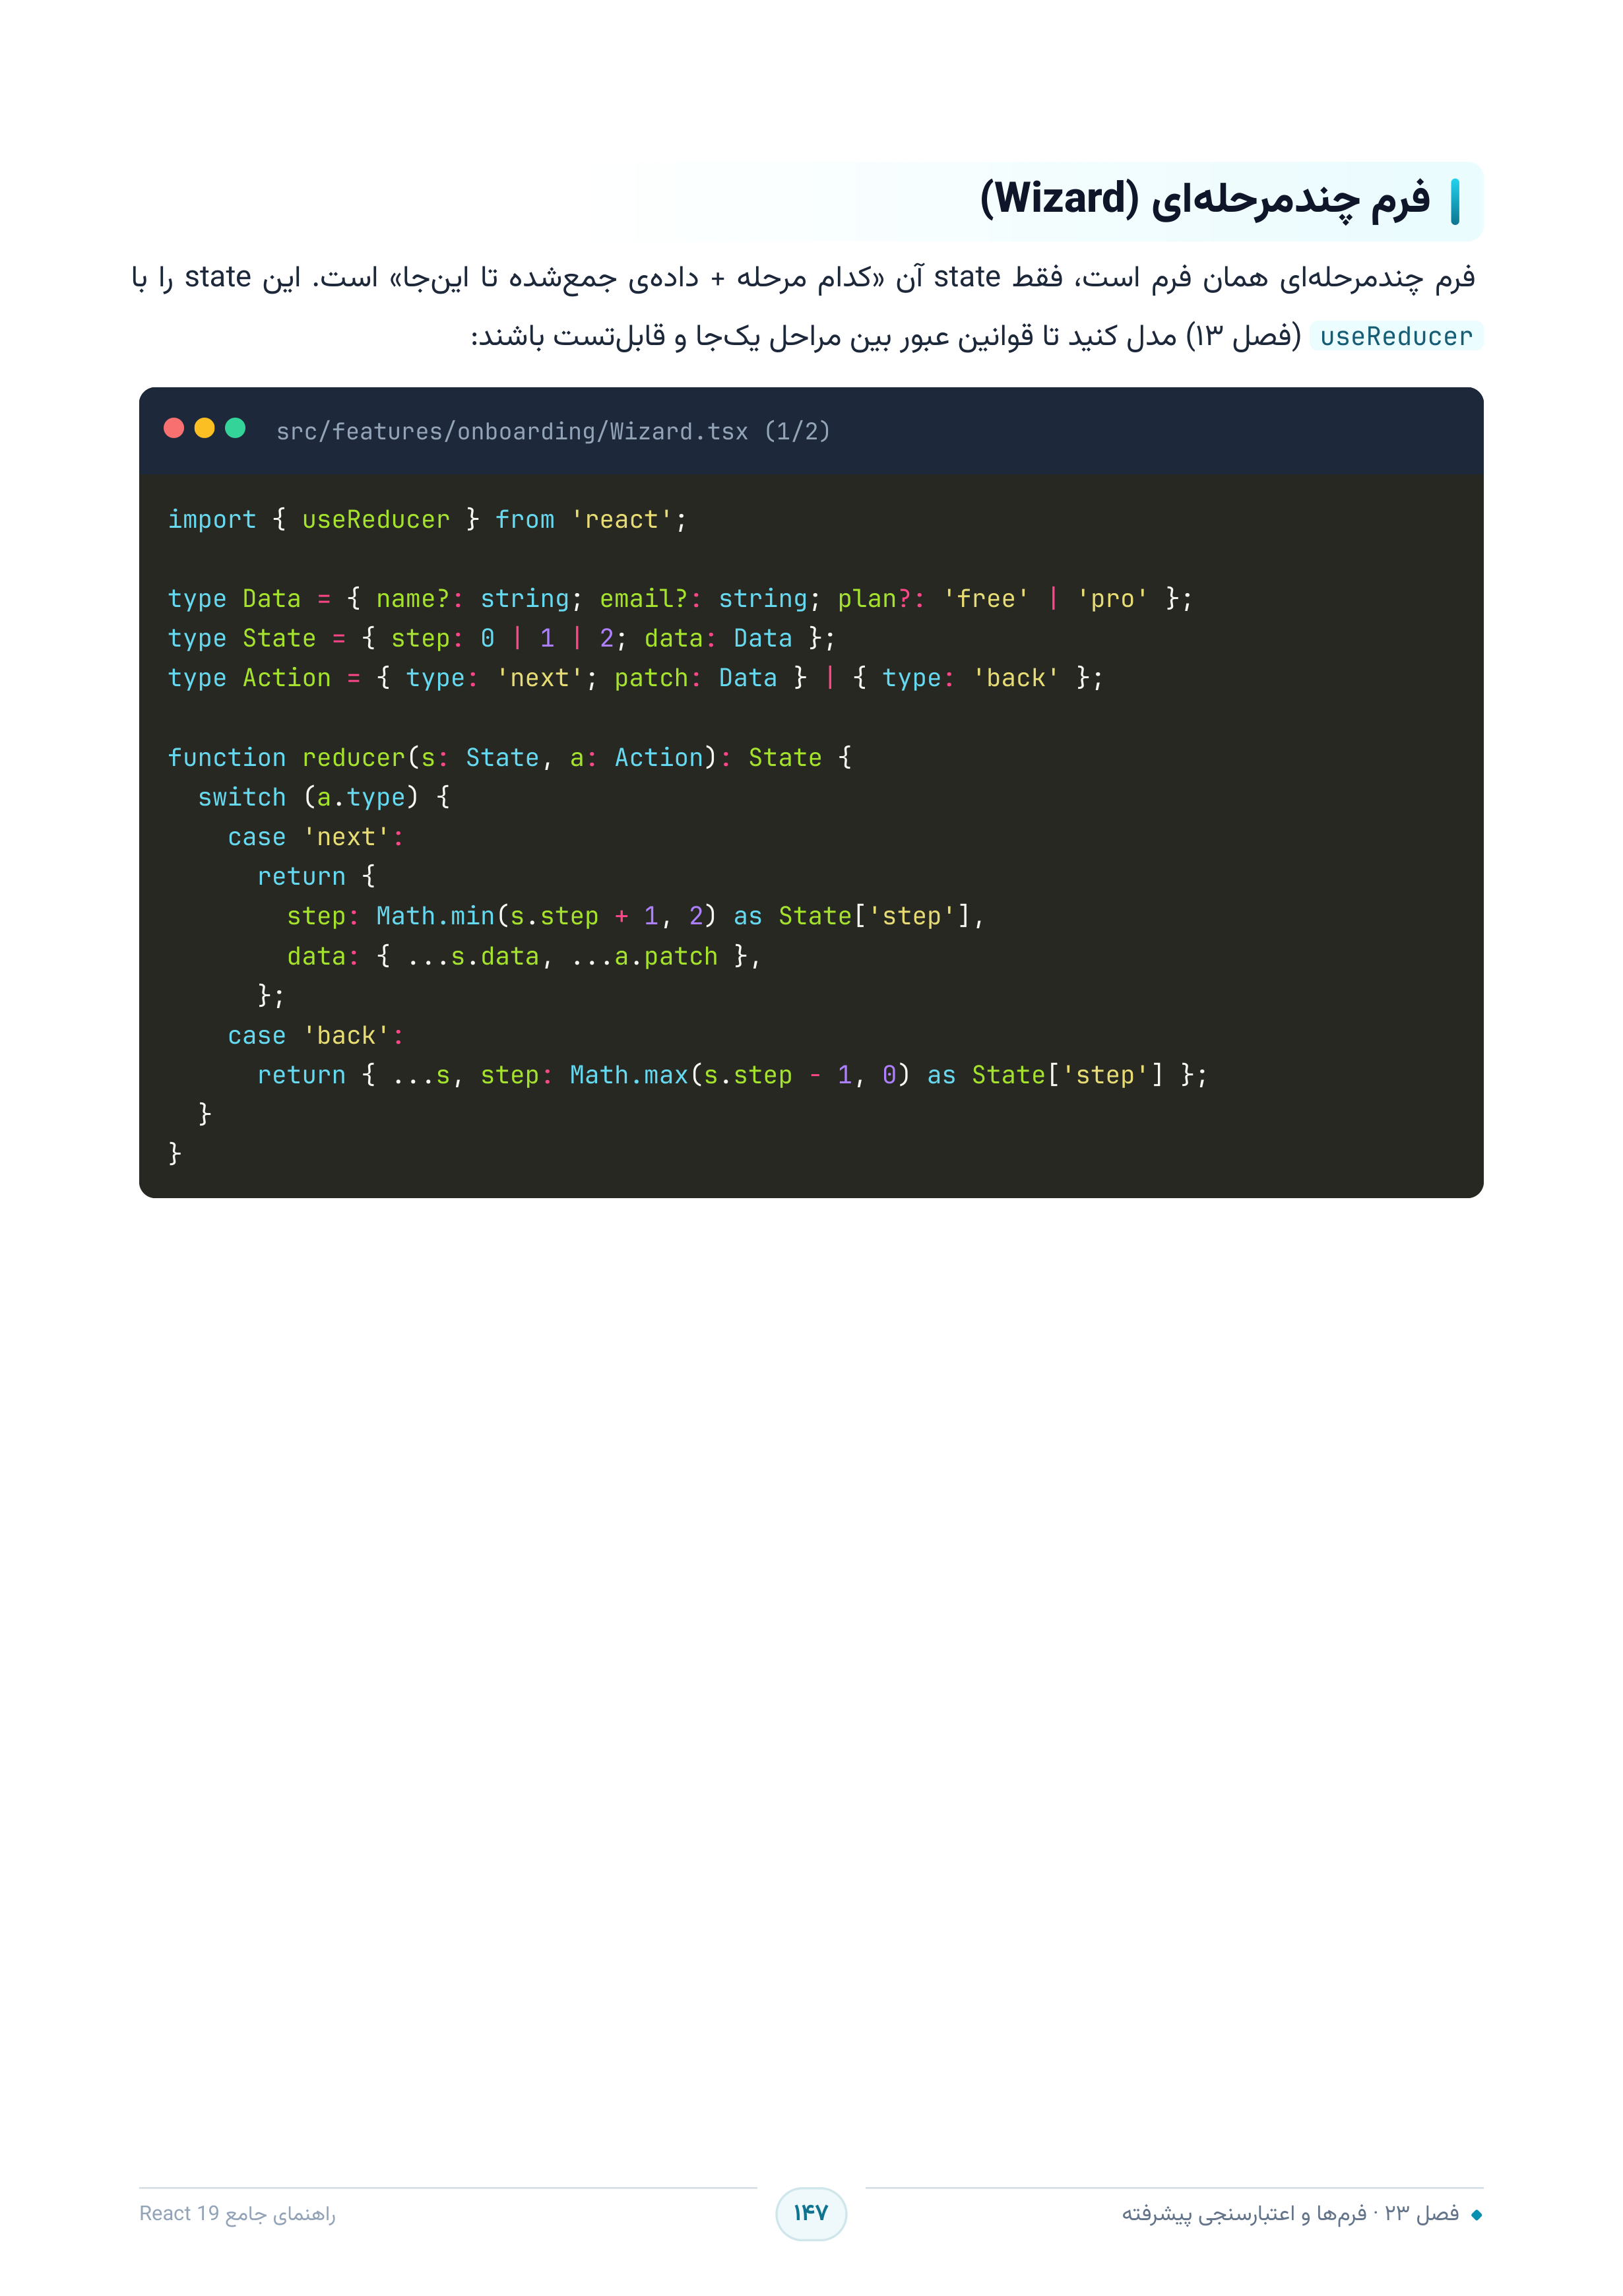Click the footer chapter title فصل ۲۳

click(1290, 2213)
